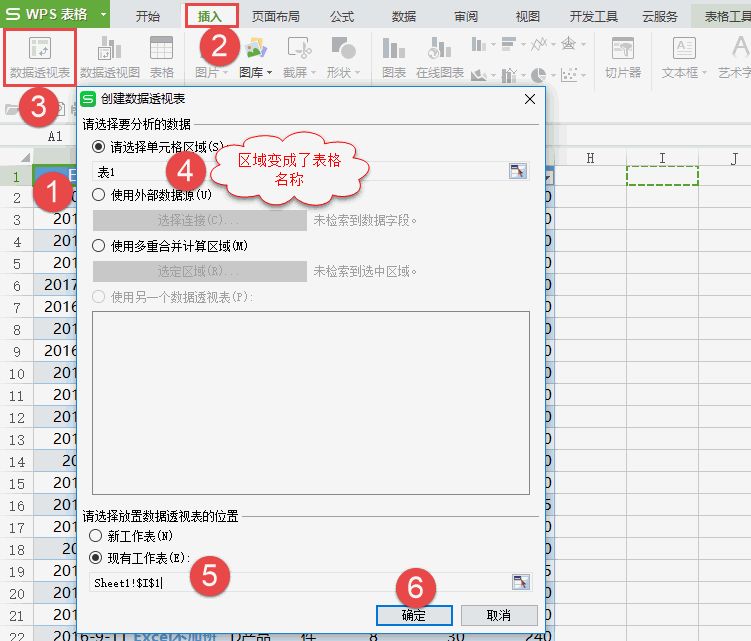Expand the 截屏 dropdown arrow
This screenshot has width=751, height=641.
[x=313, y=73]
